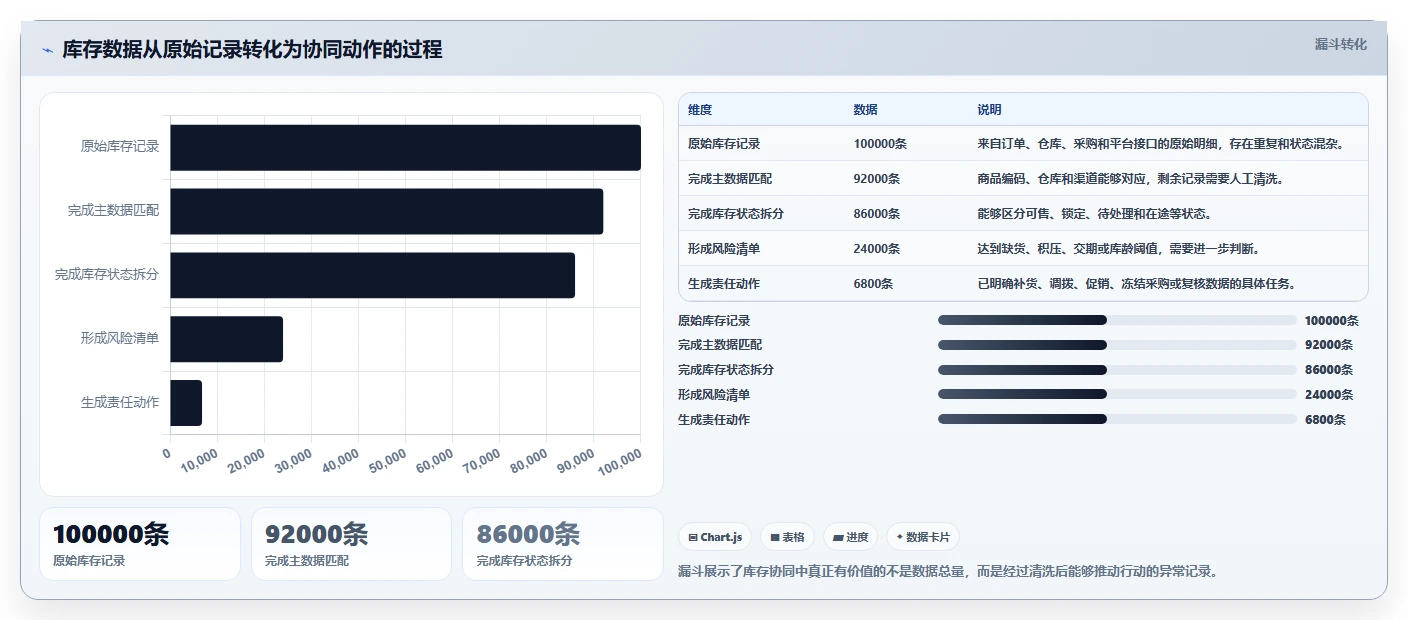This screenshot has width=1408, height=620.
Task: Open the 100000条 原始库存记录 data card
Action: coord(140,544)
